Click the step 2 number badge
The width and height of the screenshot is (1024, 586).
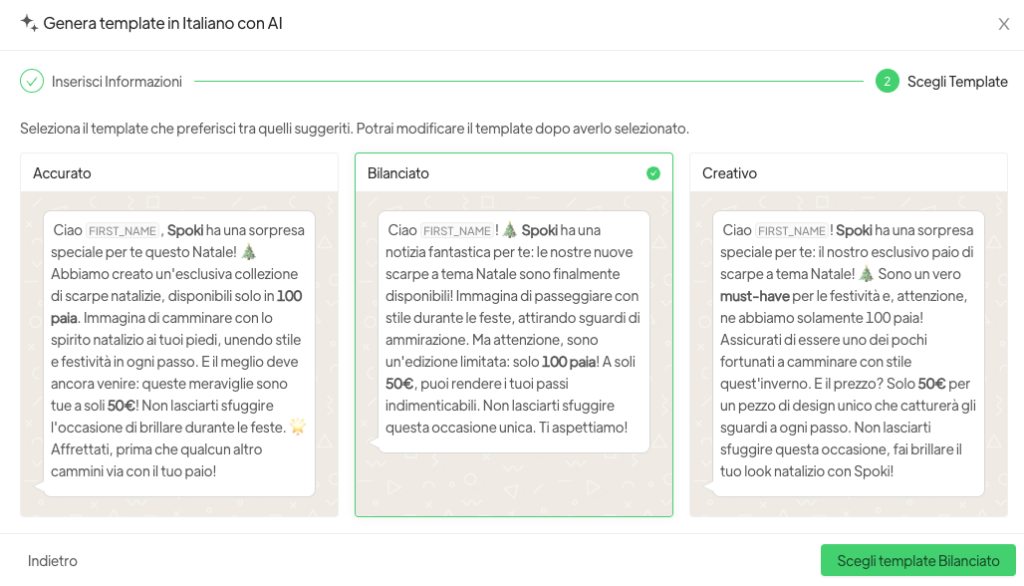tap(887, 81)
